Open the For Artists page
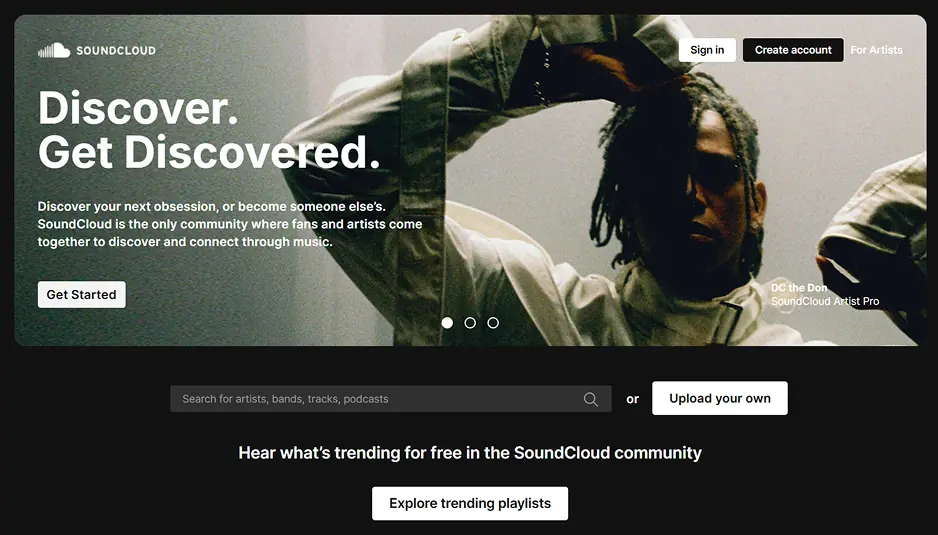This screenshot has height=535, width=938. pos(876,50)
